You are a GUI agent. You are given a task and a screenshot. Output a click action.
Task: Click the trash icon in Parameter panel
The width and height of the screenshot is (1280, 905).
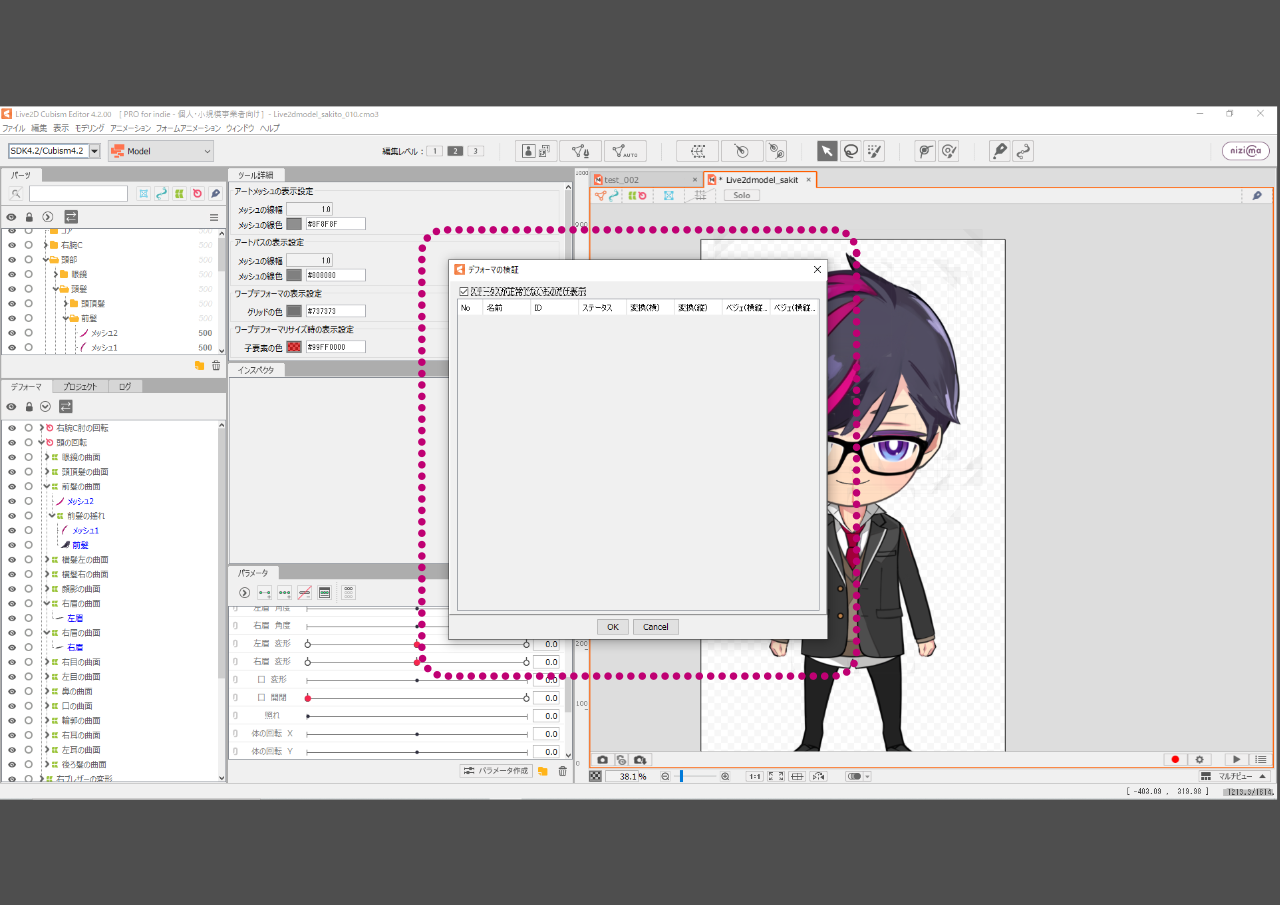tap(562, 771)
